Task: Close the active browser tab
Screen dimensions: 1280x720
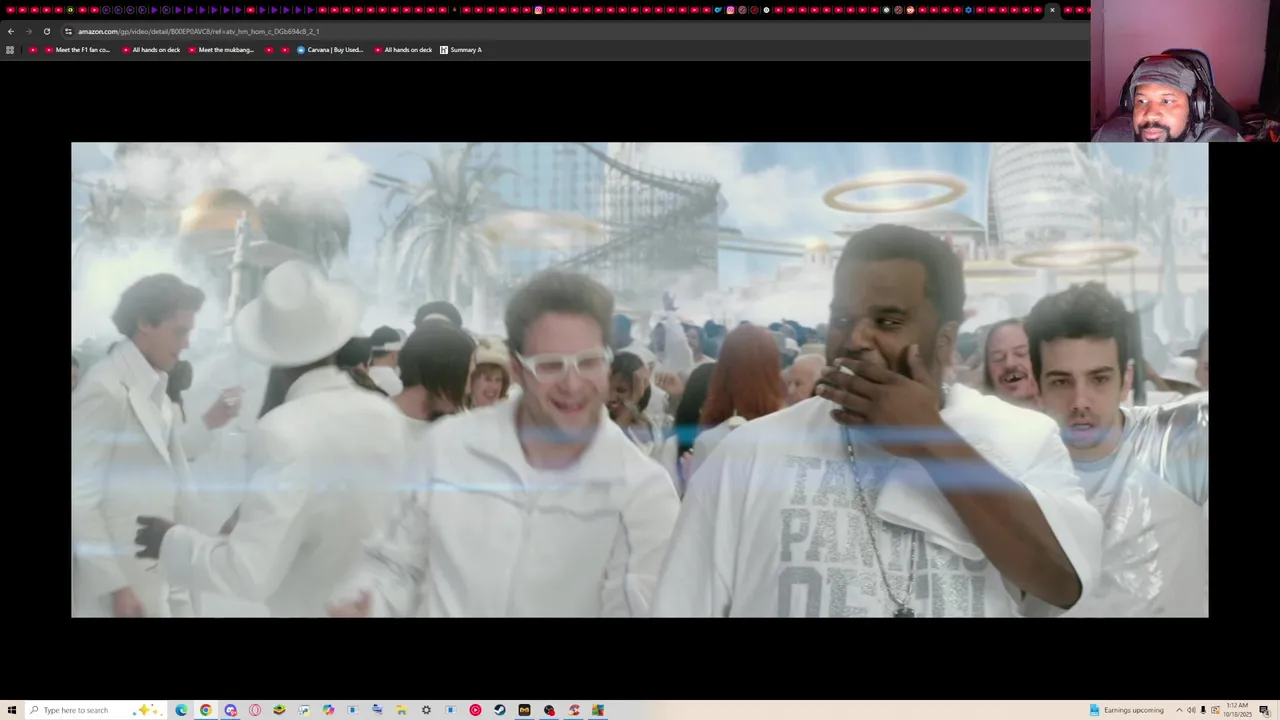Action: point(1052,10)
